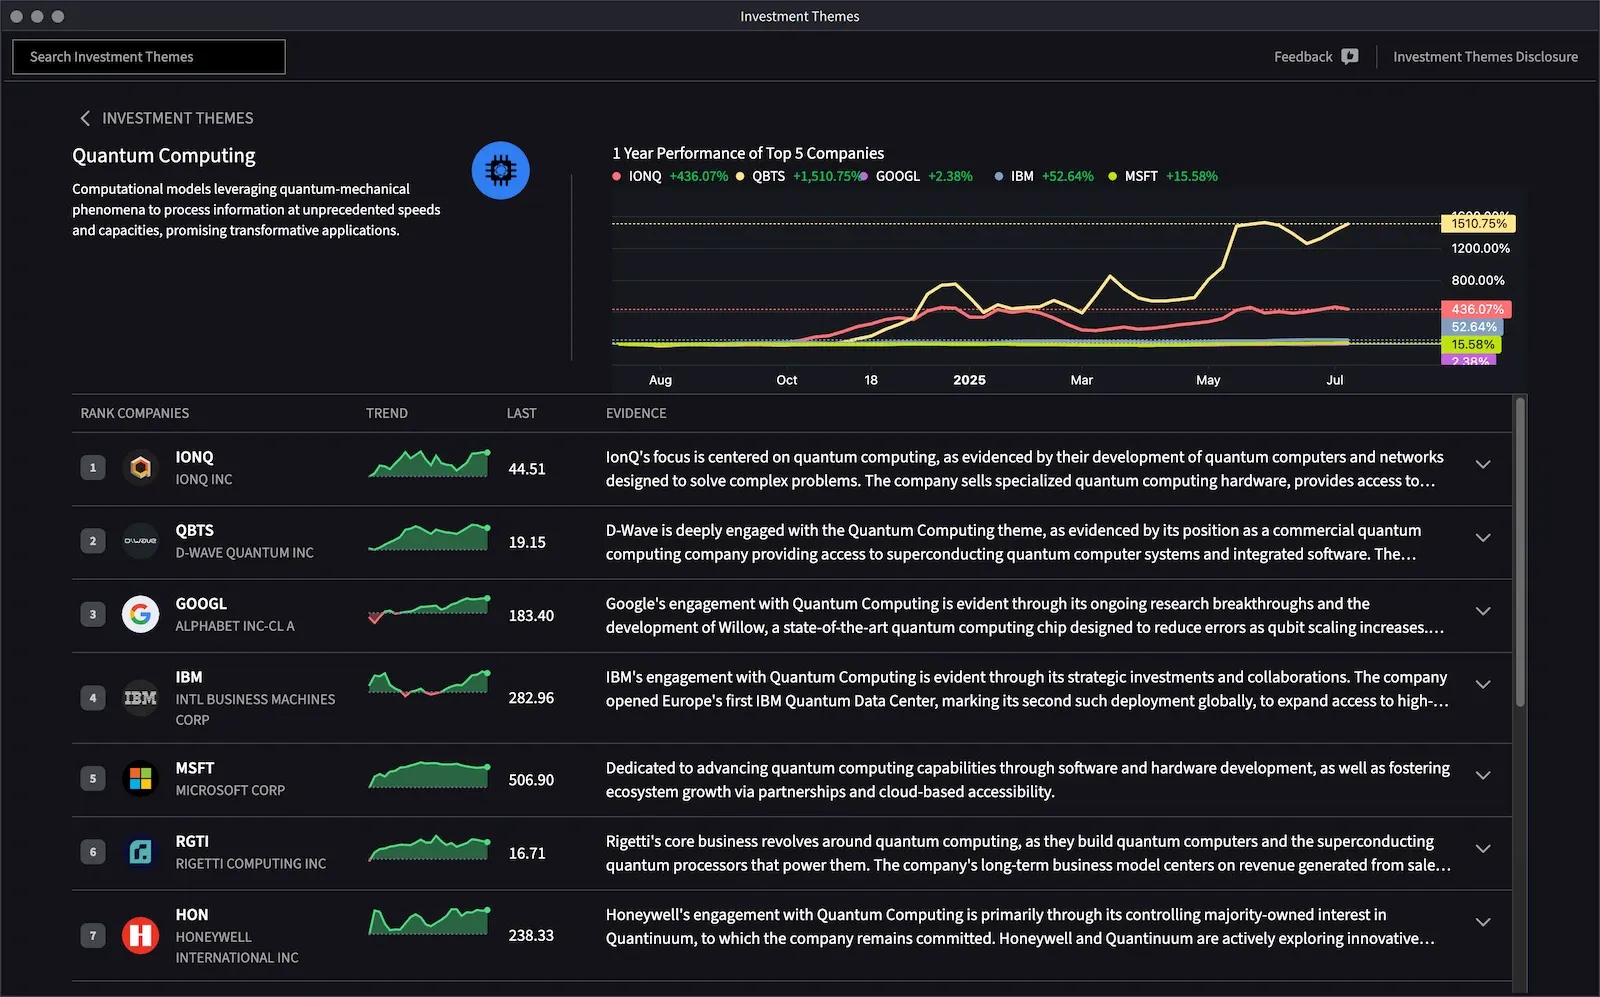Sort by the LAST column header
Screen dimensions: 1600x997
tap(521, 413)
